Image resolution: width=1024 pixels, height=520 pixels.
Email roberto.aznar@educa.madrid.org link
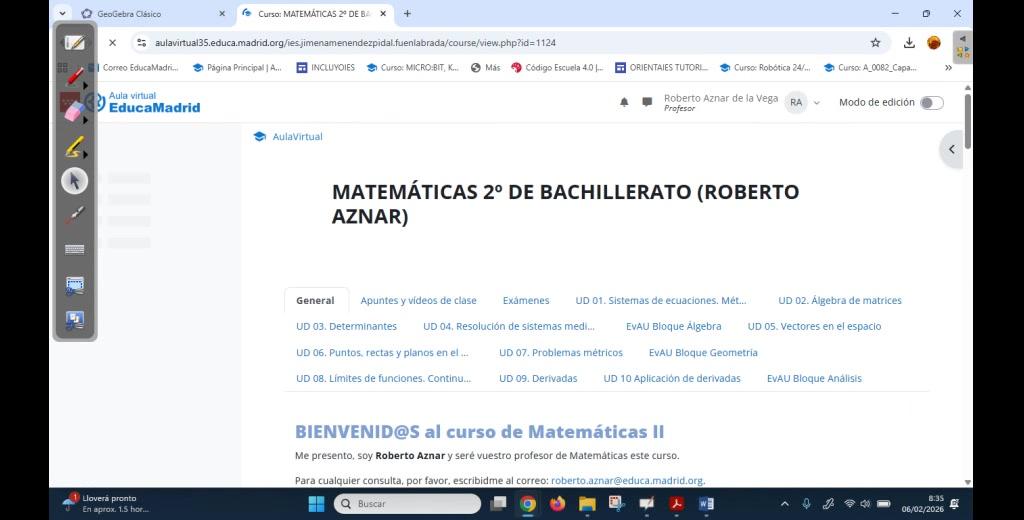pyautogui.click(x=627, y=480)
